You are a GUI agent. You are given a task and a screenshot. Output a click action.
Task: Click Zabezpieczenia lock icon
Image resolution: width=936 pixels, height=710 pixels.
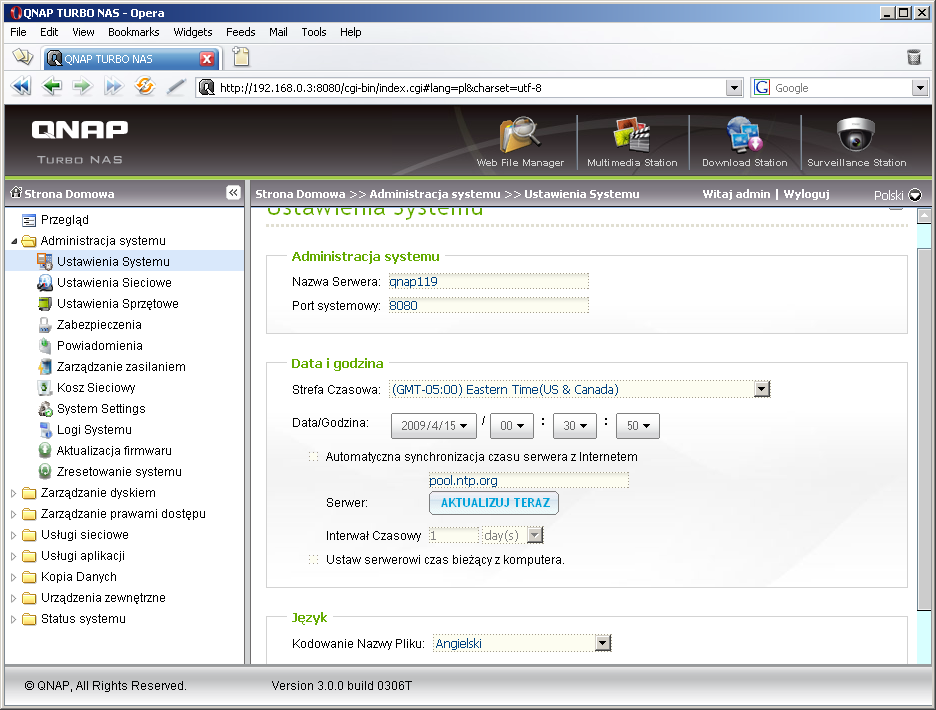click(x=45, y=325)
